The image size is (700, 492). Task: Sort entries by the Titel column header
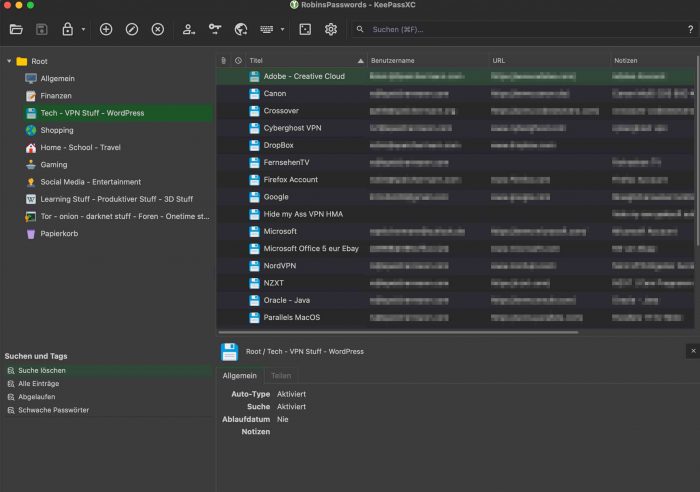(300, 61)
